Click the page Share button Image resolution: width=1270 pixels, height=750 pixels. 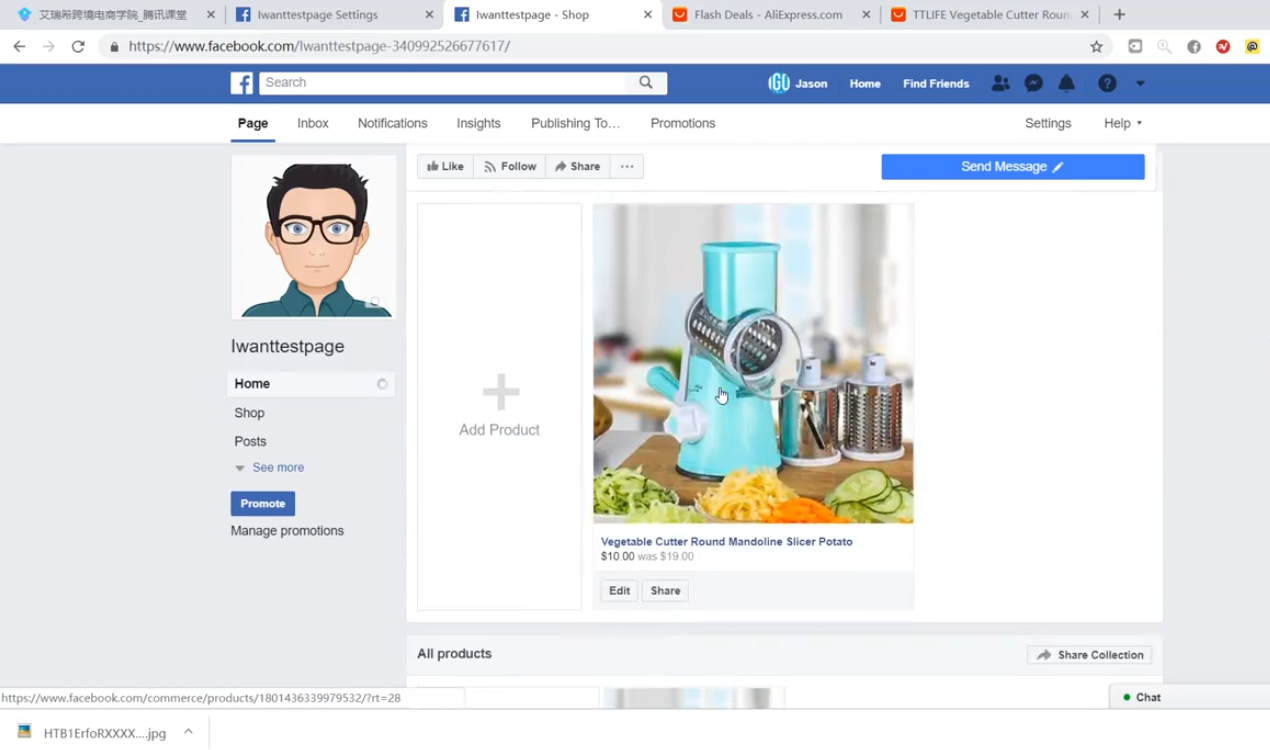click(x=577, y=167)
